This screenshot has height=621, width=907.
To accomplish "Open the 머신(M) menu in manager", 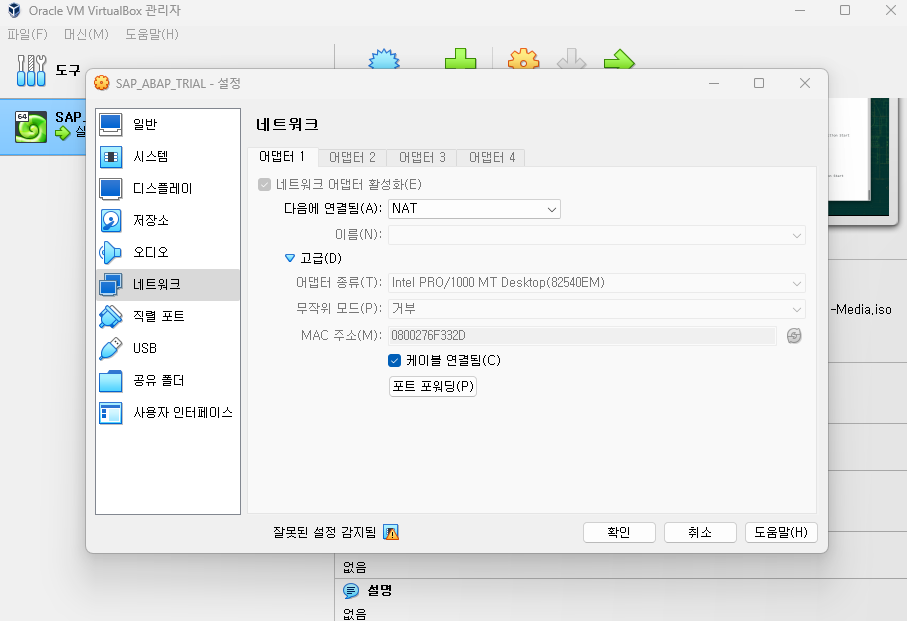I will (86, 34).
